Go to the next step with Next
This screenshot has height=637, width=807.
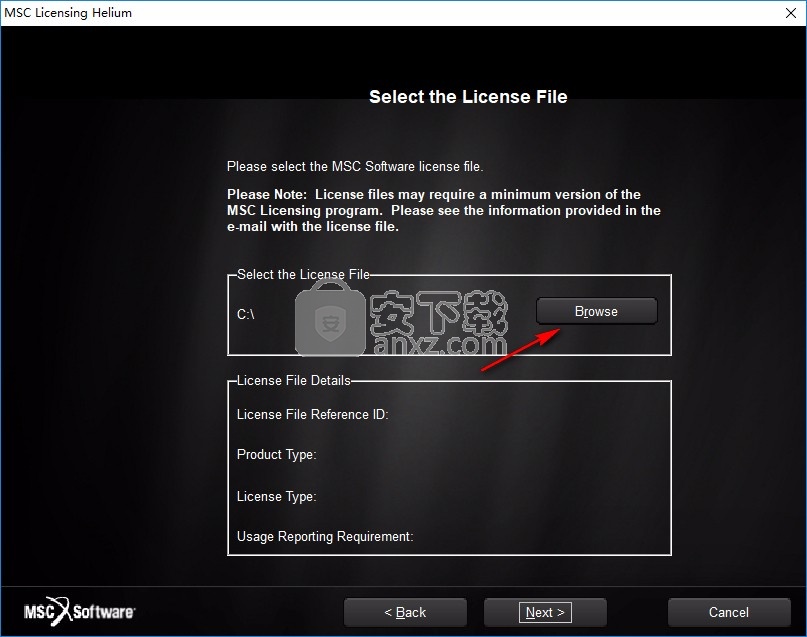(x=545, y=612)
